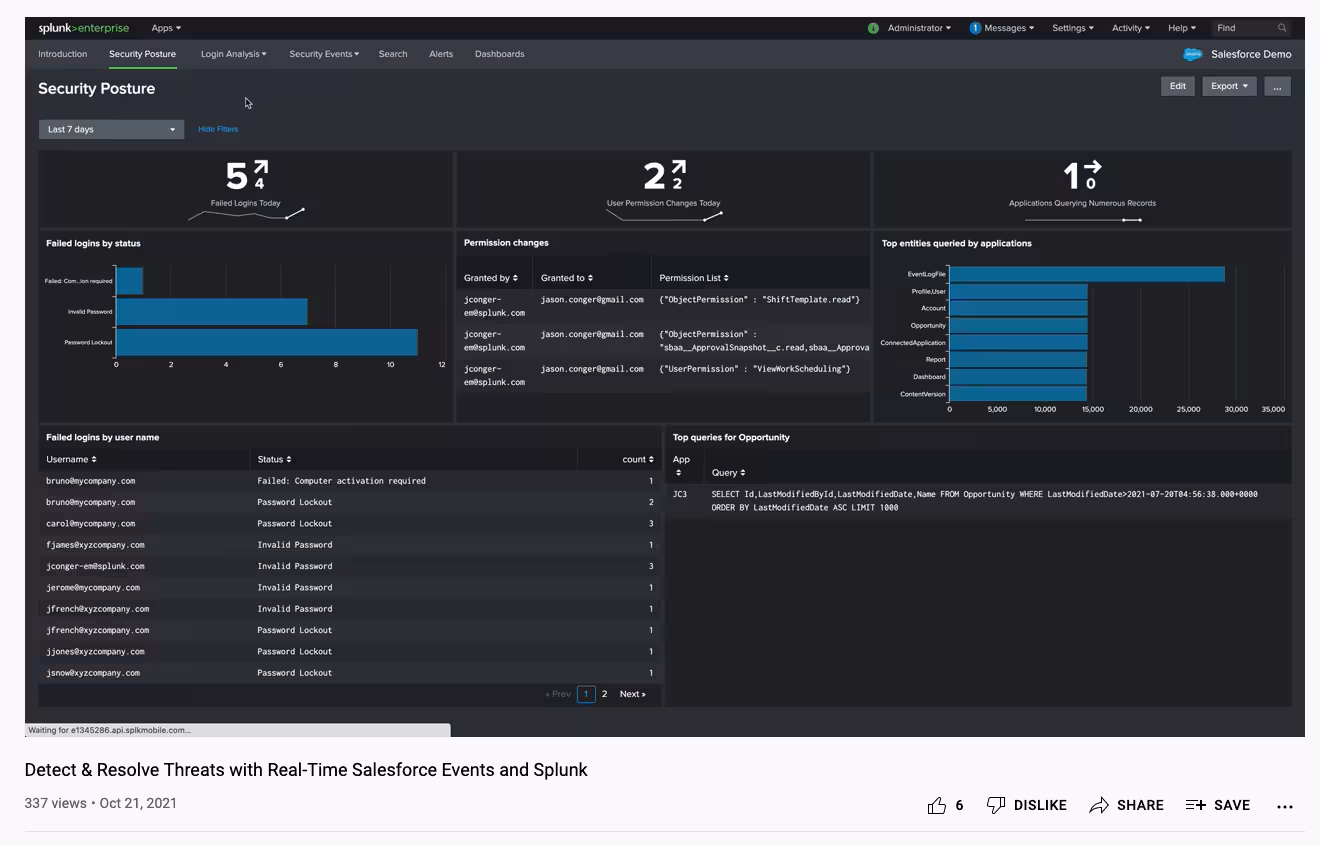Click the thumbs up like icon
The height and width of the screenshot is (846, 1320).
coord(937,805)
